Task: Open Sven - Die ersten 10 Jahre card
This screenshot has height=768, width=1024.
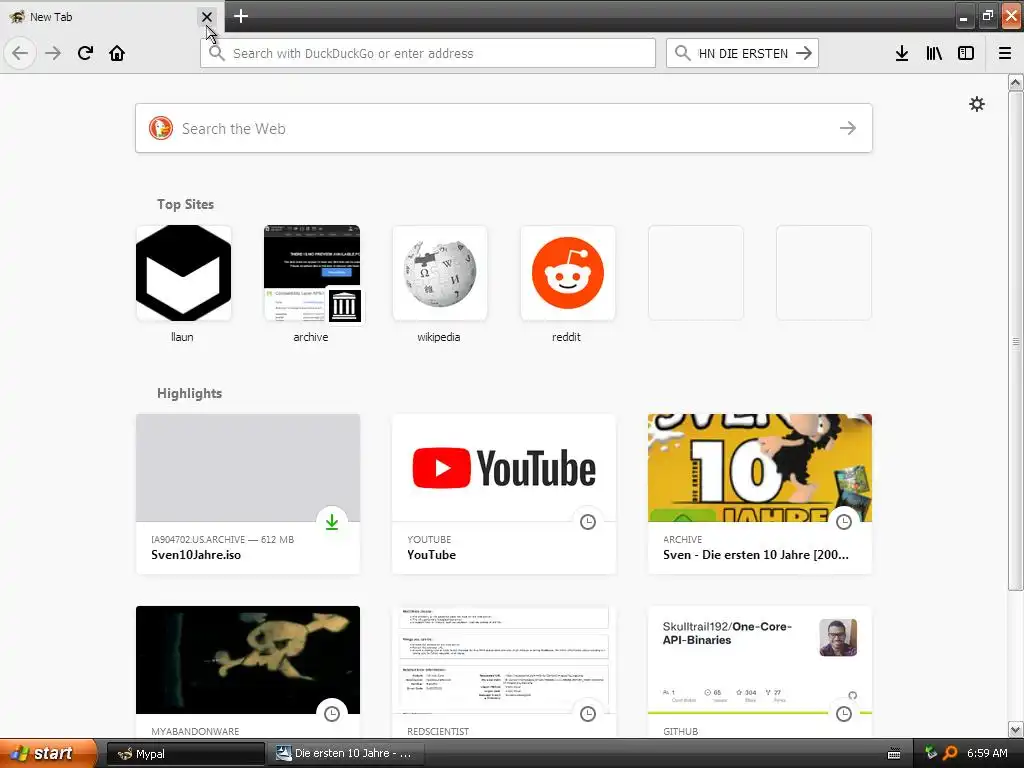Action: click(760, 494)
